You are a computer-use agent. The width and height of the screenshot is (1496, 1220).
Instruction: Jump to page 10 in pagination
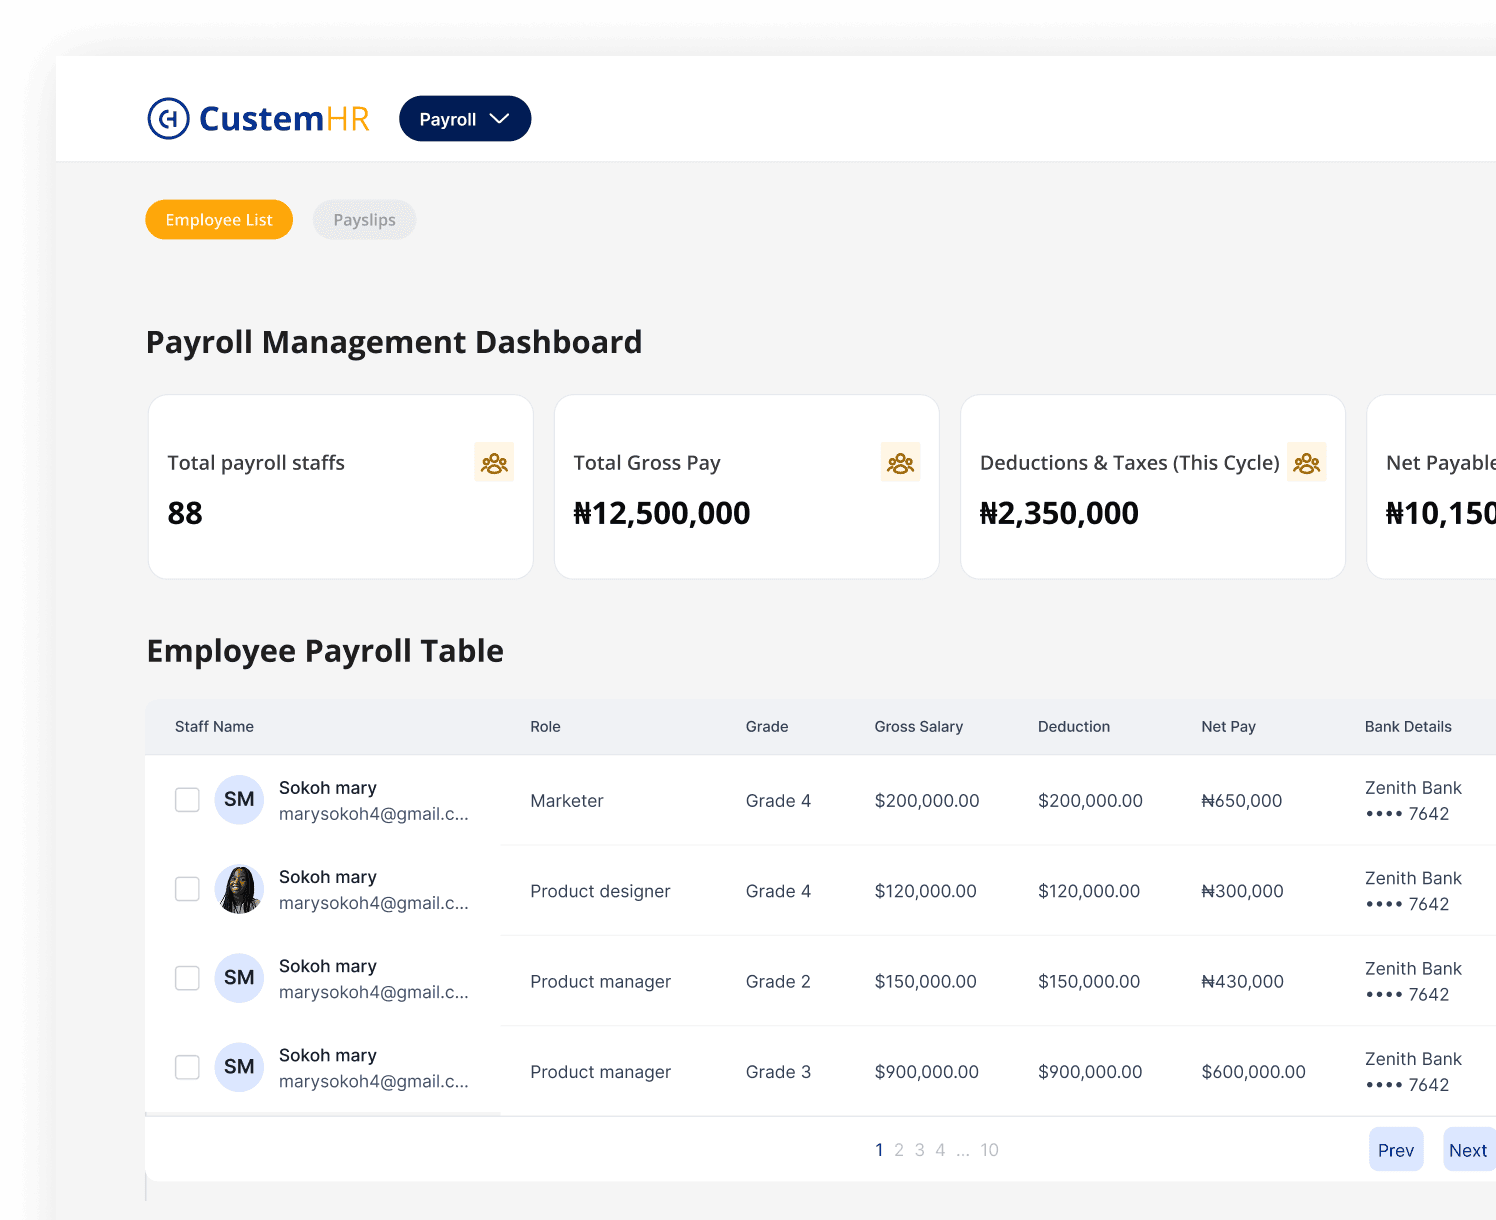click(x=989, y=1150)
